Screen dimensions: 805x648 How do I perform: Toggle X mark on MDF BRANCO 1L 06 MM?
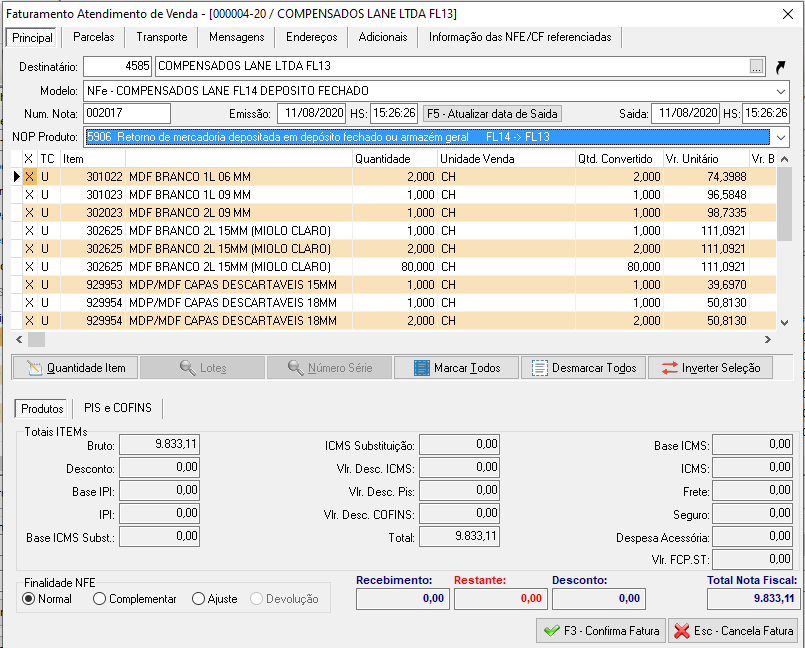coord(29,177)
